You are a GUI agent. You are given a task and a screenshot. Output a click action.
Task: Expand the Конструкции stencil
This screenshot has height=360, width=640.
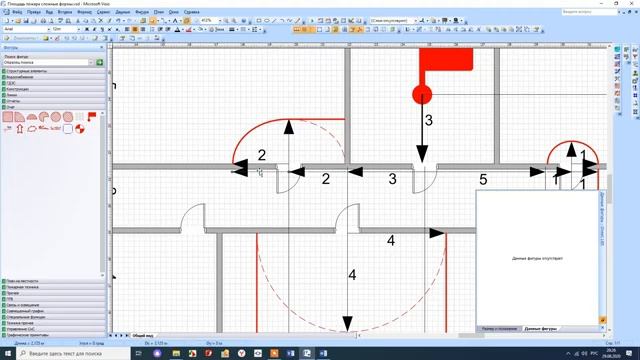click(53, 89)
